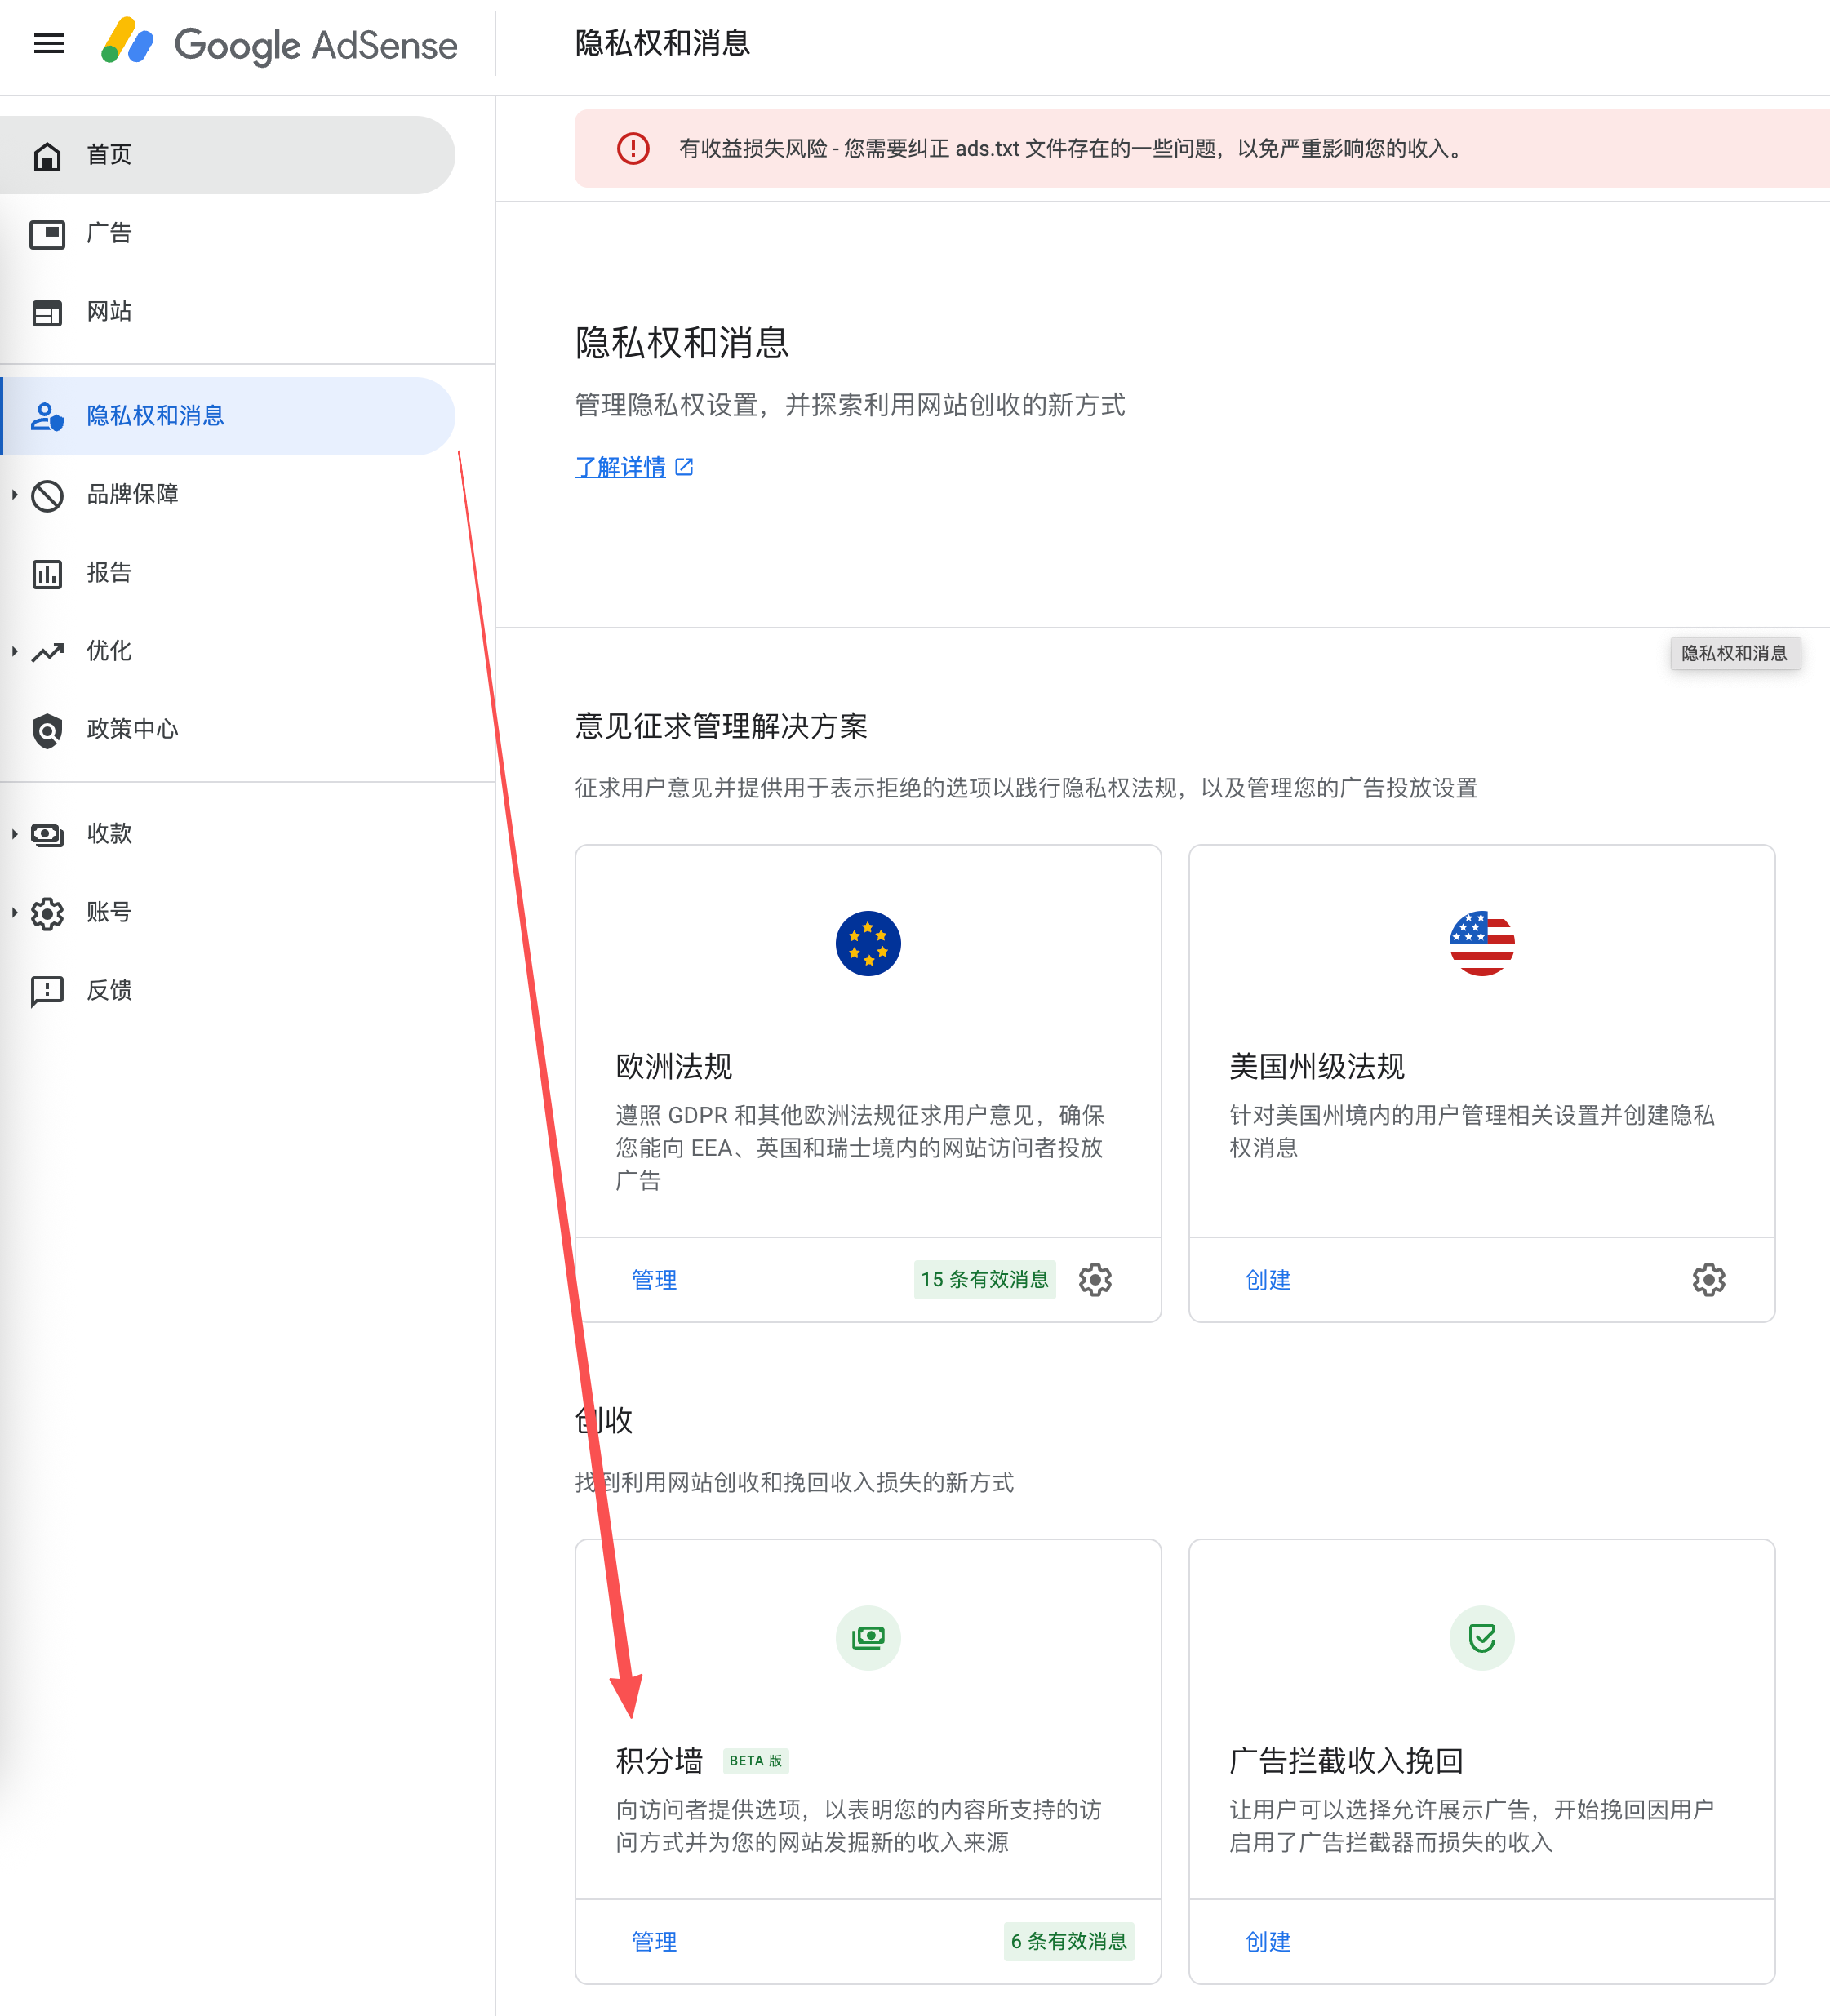The width and height of the screenshot is (1830, 2016).
Task: Click the US flag icon
Action: (x=1482, y=943)
